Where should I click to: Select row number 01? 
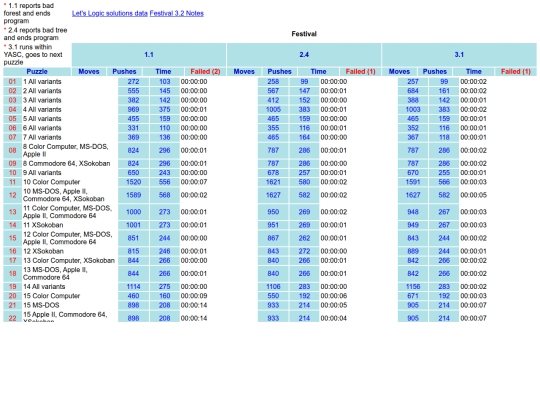pos(12,82)
